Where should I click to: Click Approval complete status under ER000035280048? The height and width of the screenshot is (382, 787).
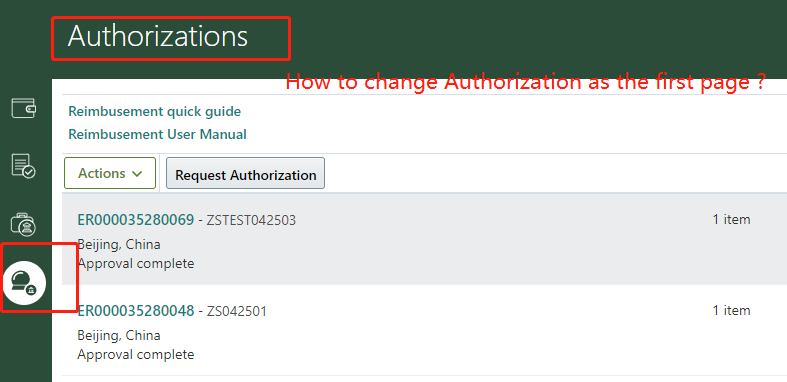click(136, 354)
